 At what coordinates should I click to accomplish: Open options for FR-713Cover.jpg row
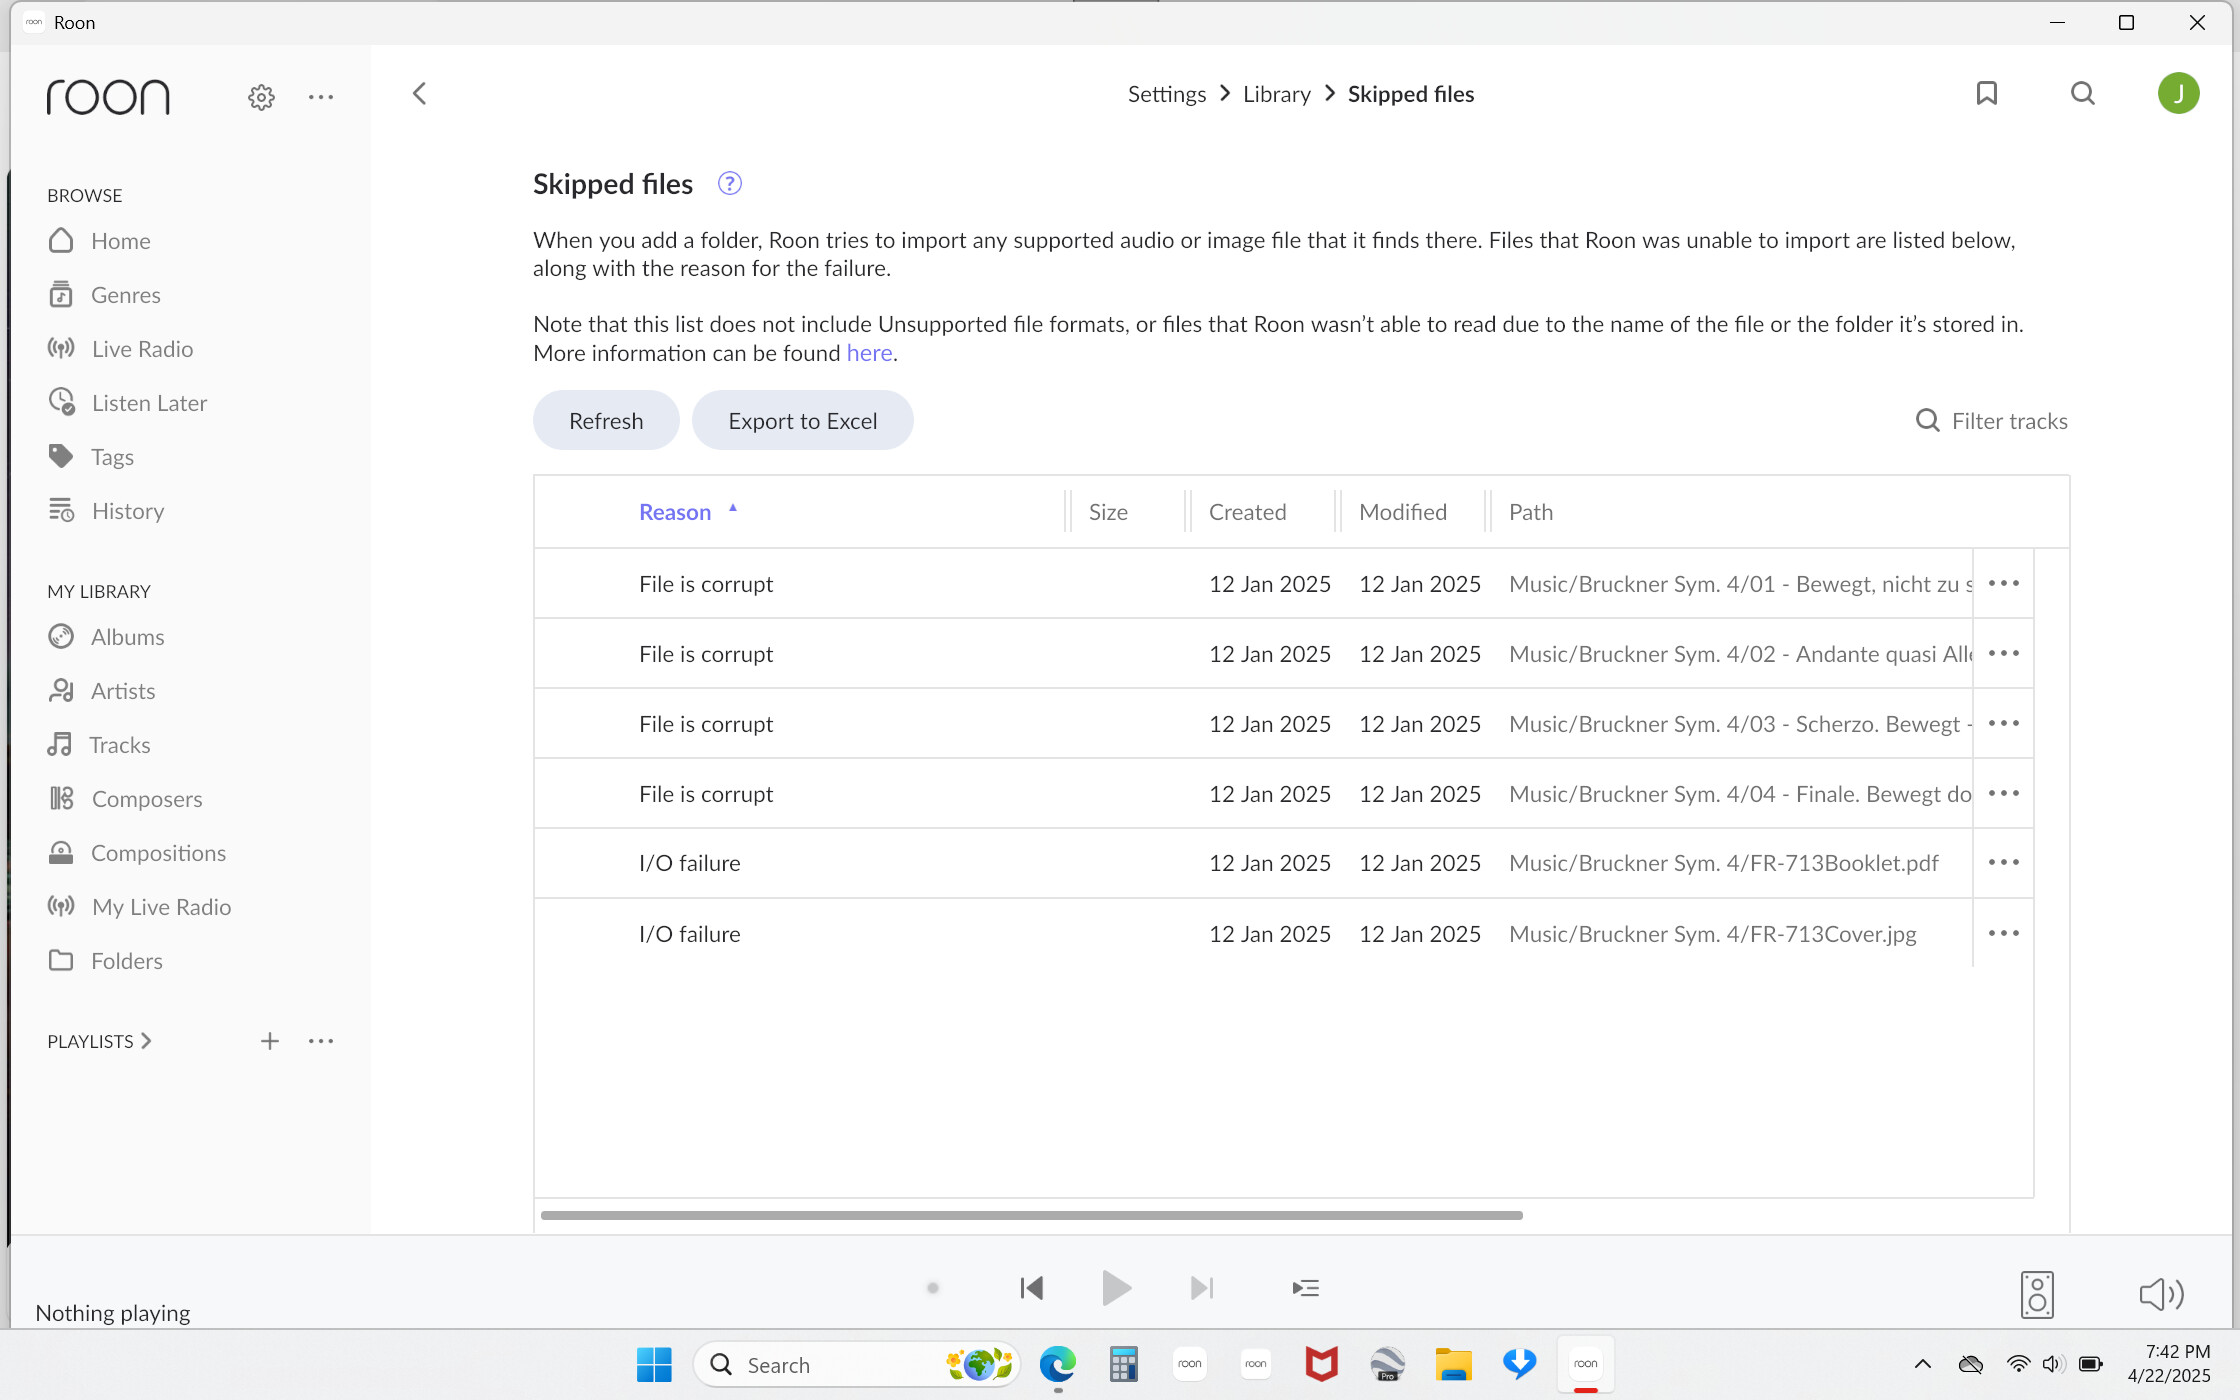coord(2003,933)
